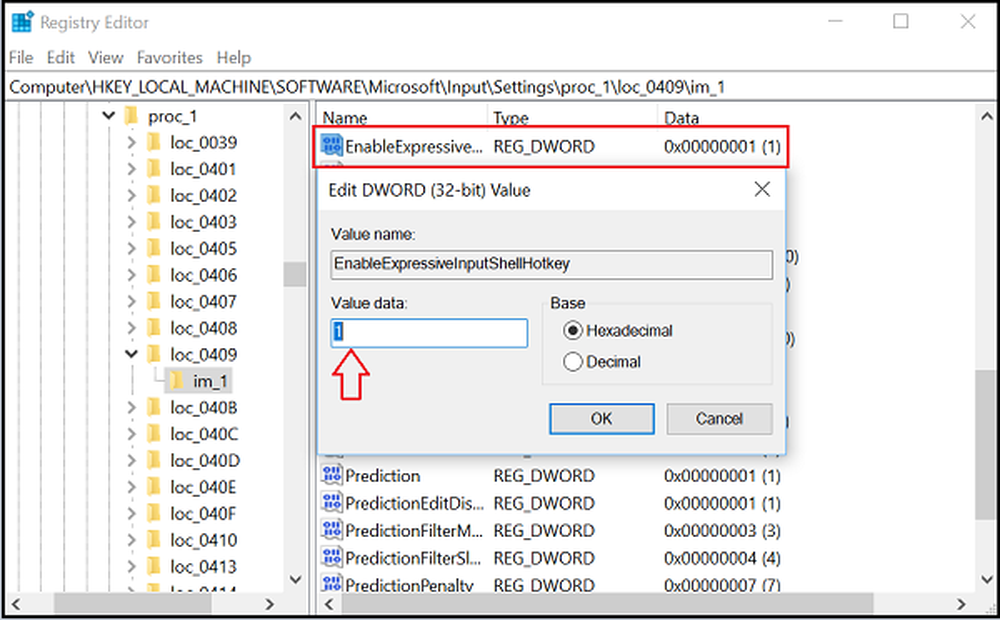Select the loc_0405 folder icon
The height and width of the screenshot is (620, 1000).
tap(154, 247)
